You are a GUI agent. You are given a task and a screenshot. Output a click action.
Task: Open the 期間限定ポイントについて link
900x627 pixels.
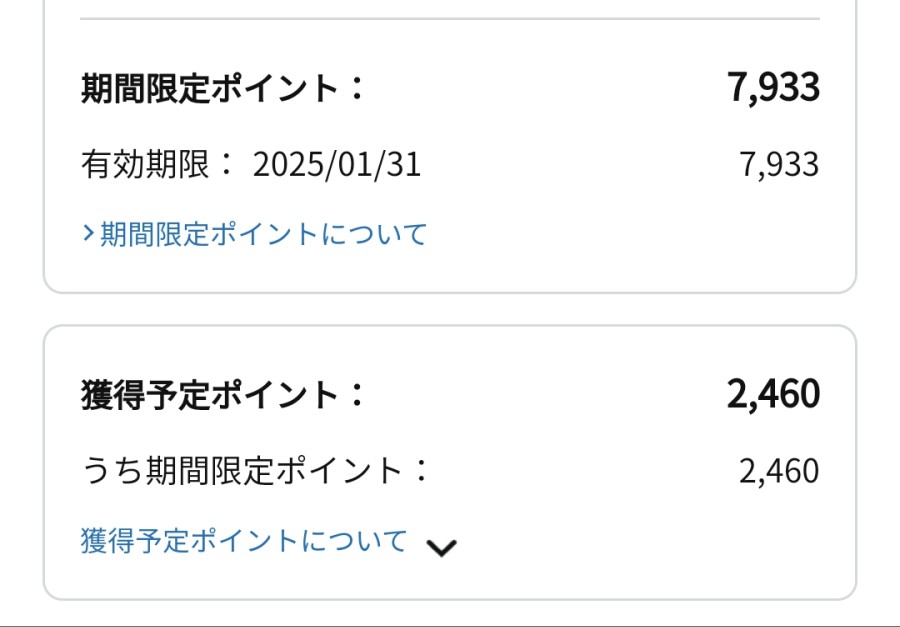pyautogui.click(x=263, y=234)
